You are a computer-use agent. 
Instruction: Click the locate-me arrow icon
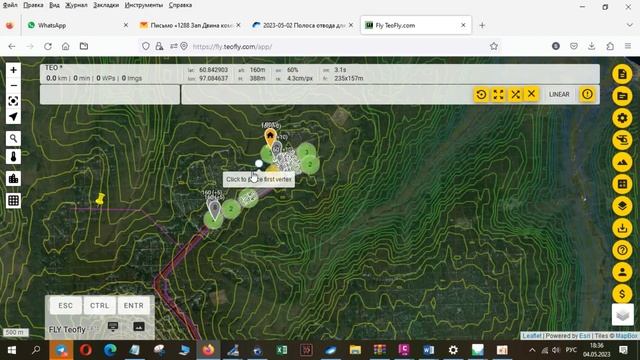tap(13, 117)
